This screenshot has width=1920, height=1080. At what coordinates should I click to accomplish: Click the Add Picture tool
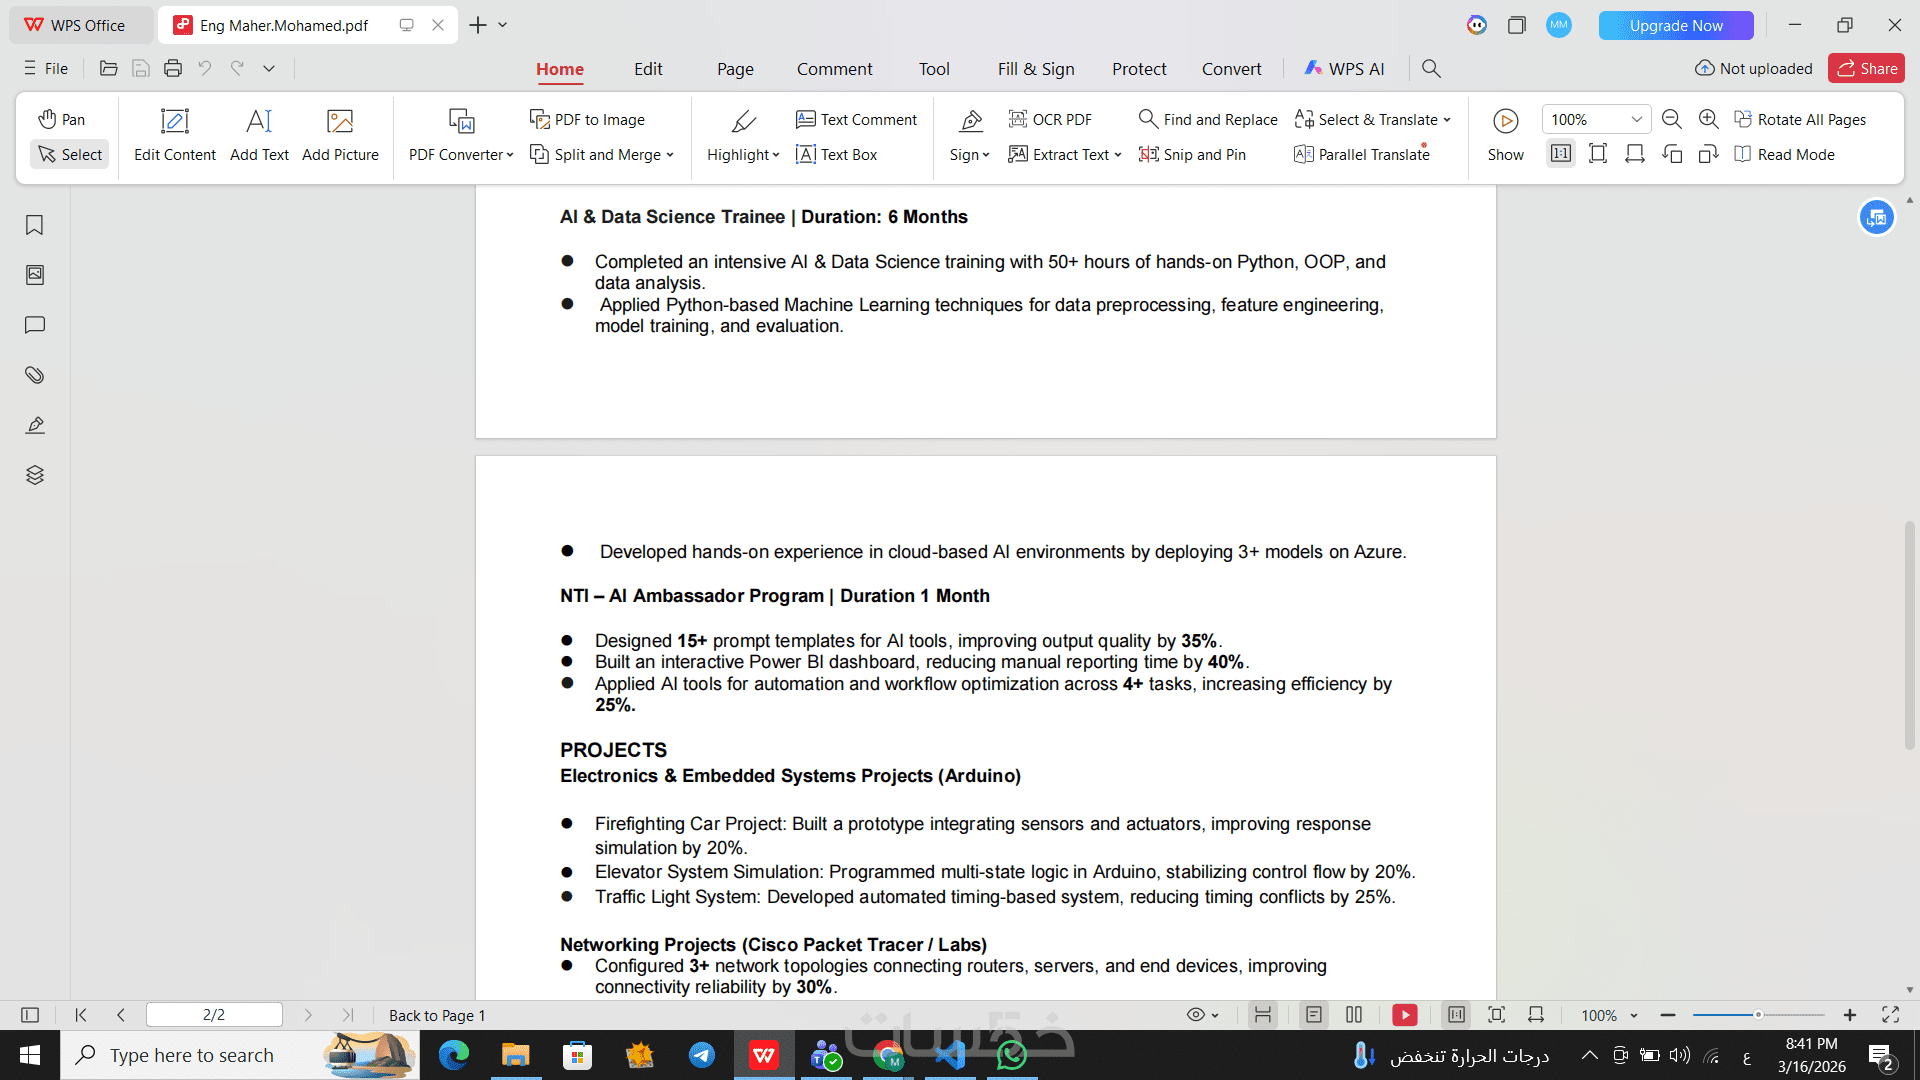(340, 135)
